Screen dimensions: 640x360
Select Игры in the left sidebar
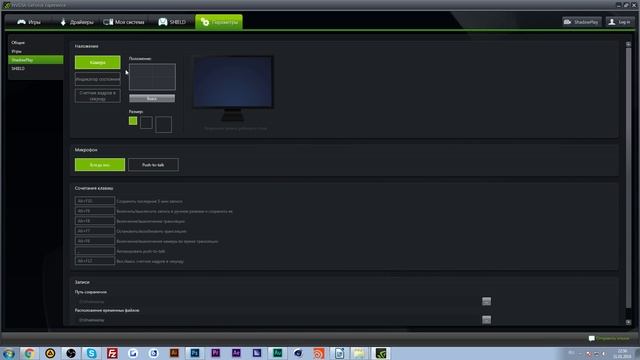pos(16,51)
